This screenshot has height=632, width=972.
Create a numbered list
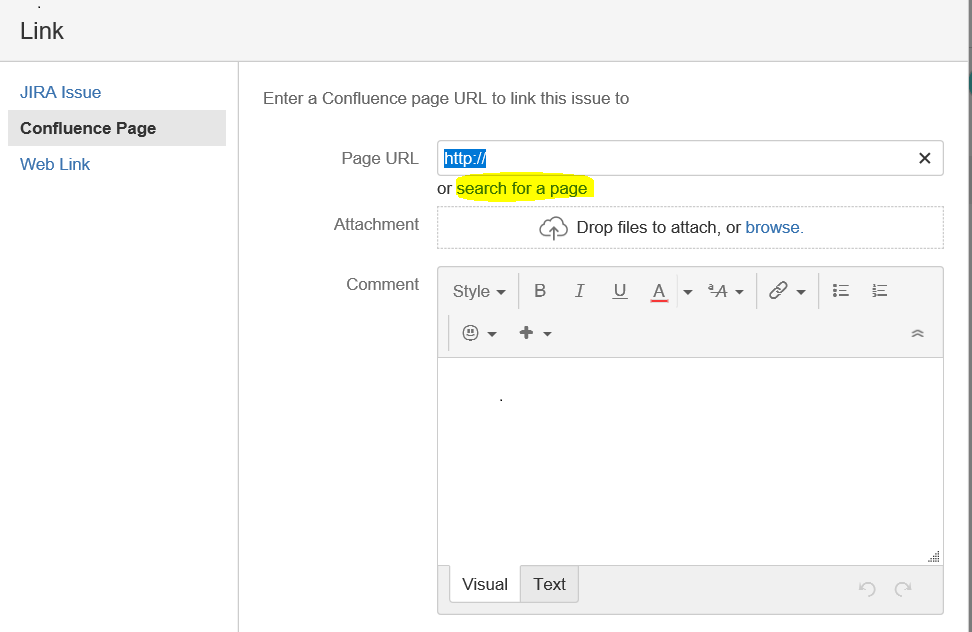coord(879,291)
